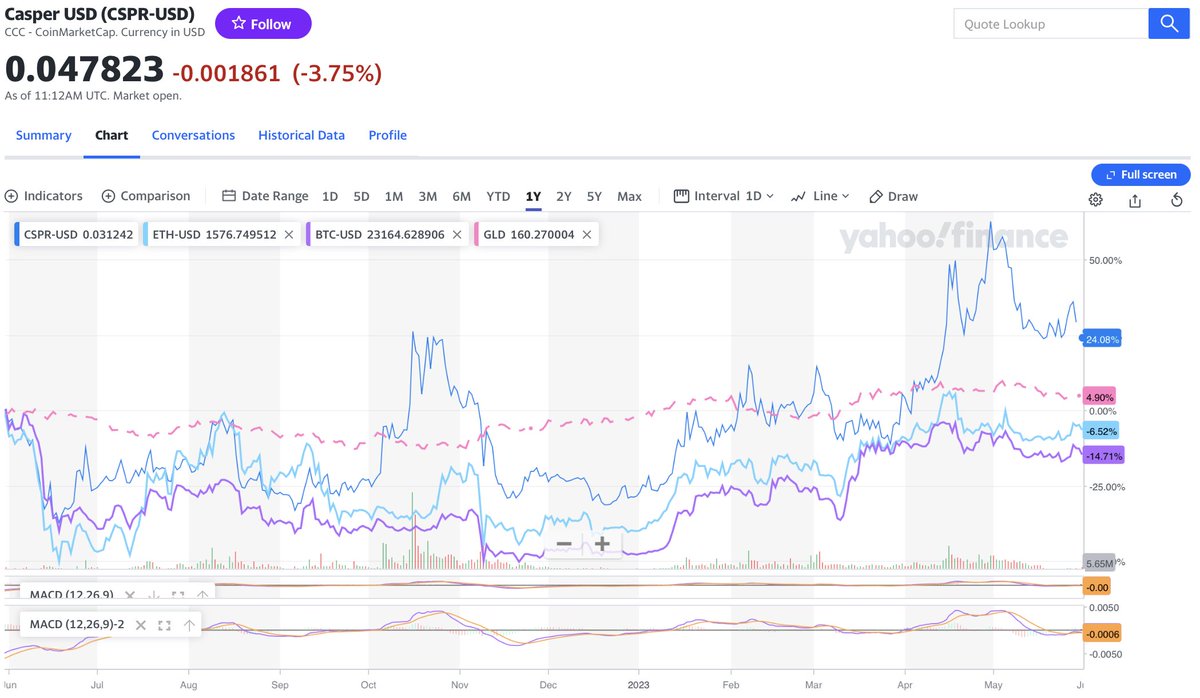Open the Summary tab
The image size is (1200, 698).
[x=43, y=135]
